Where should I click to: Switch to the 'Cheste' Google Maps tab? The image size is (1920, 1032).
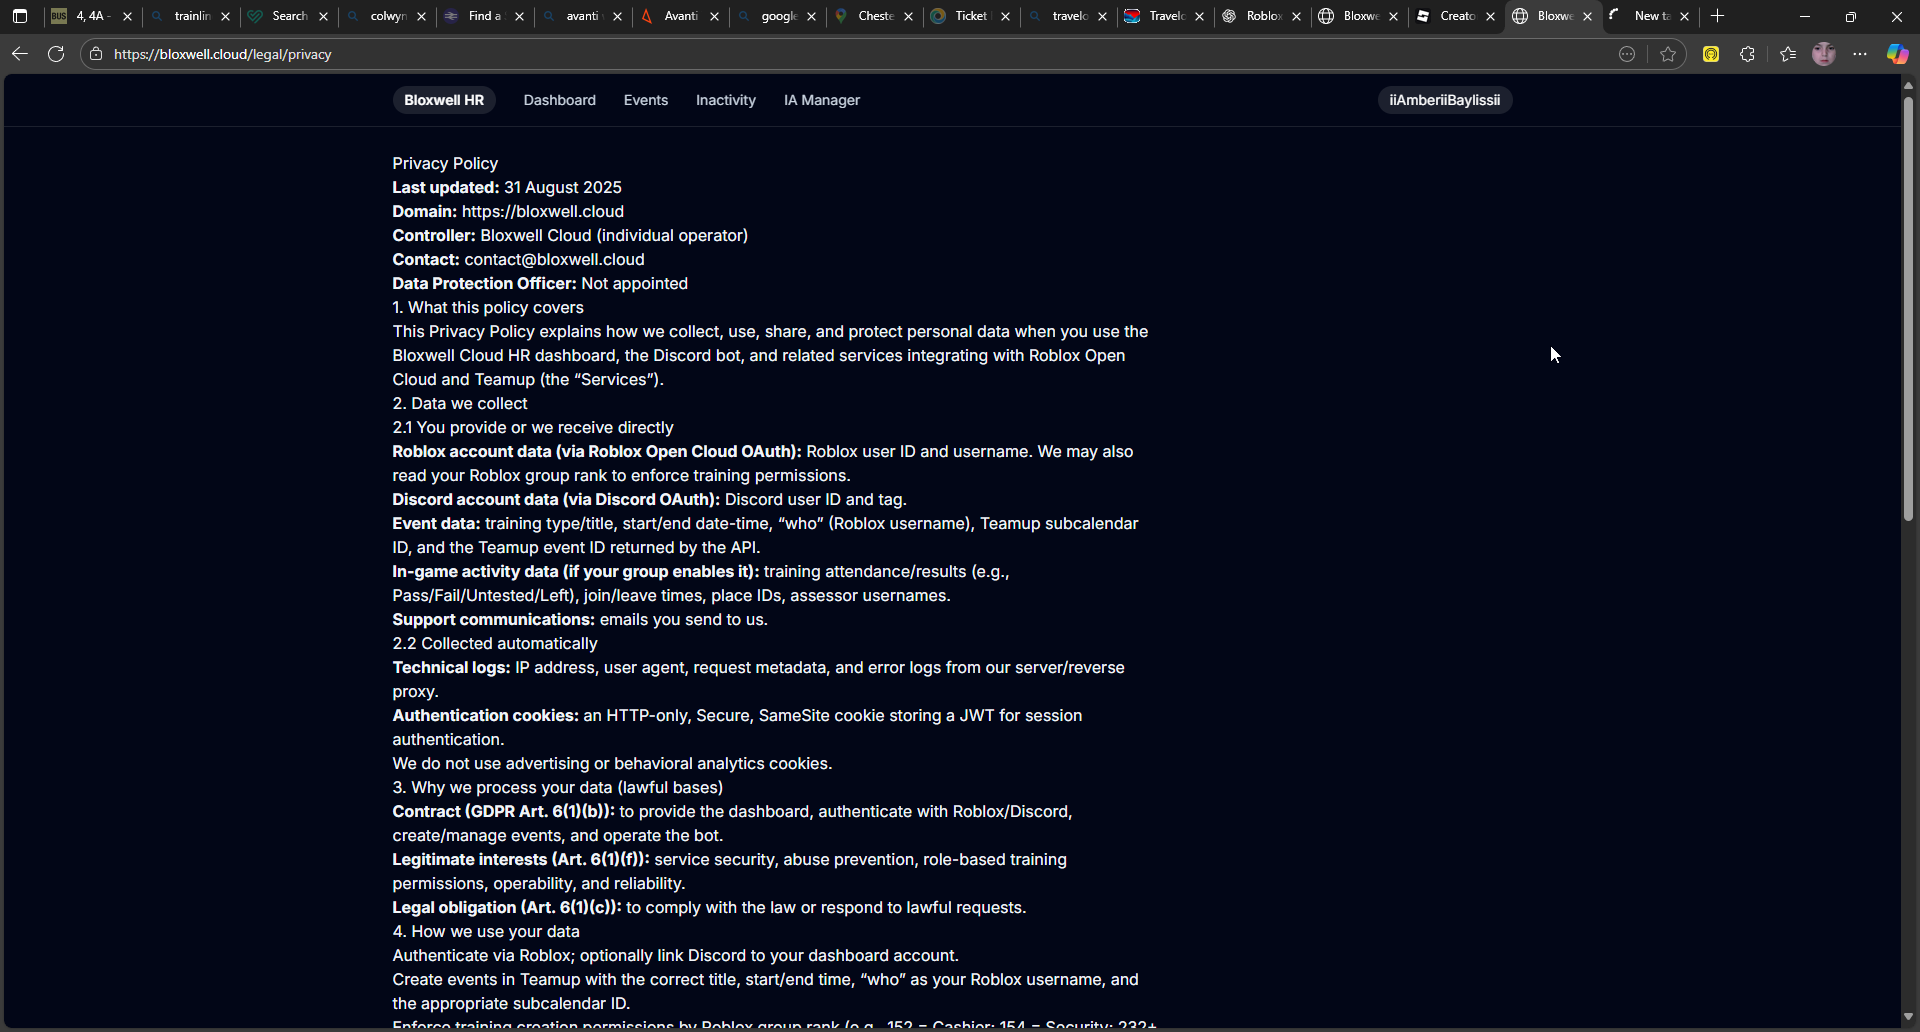[x=873, y=16]
